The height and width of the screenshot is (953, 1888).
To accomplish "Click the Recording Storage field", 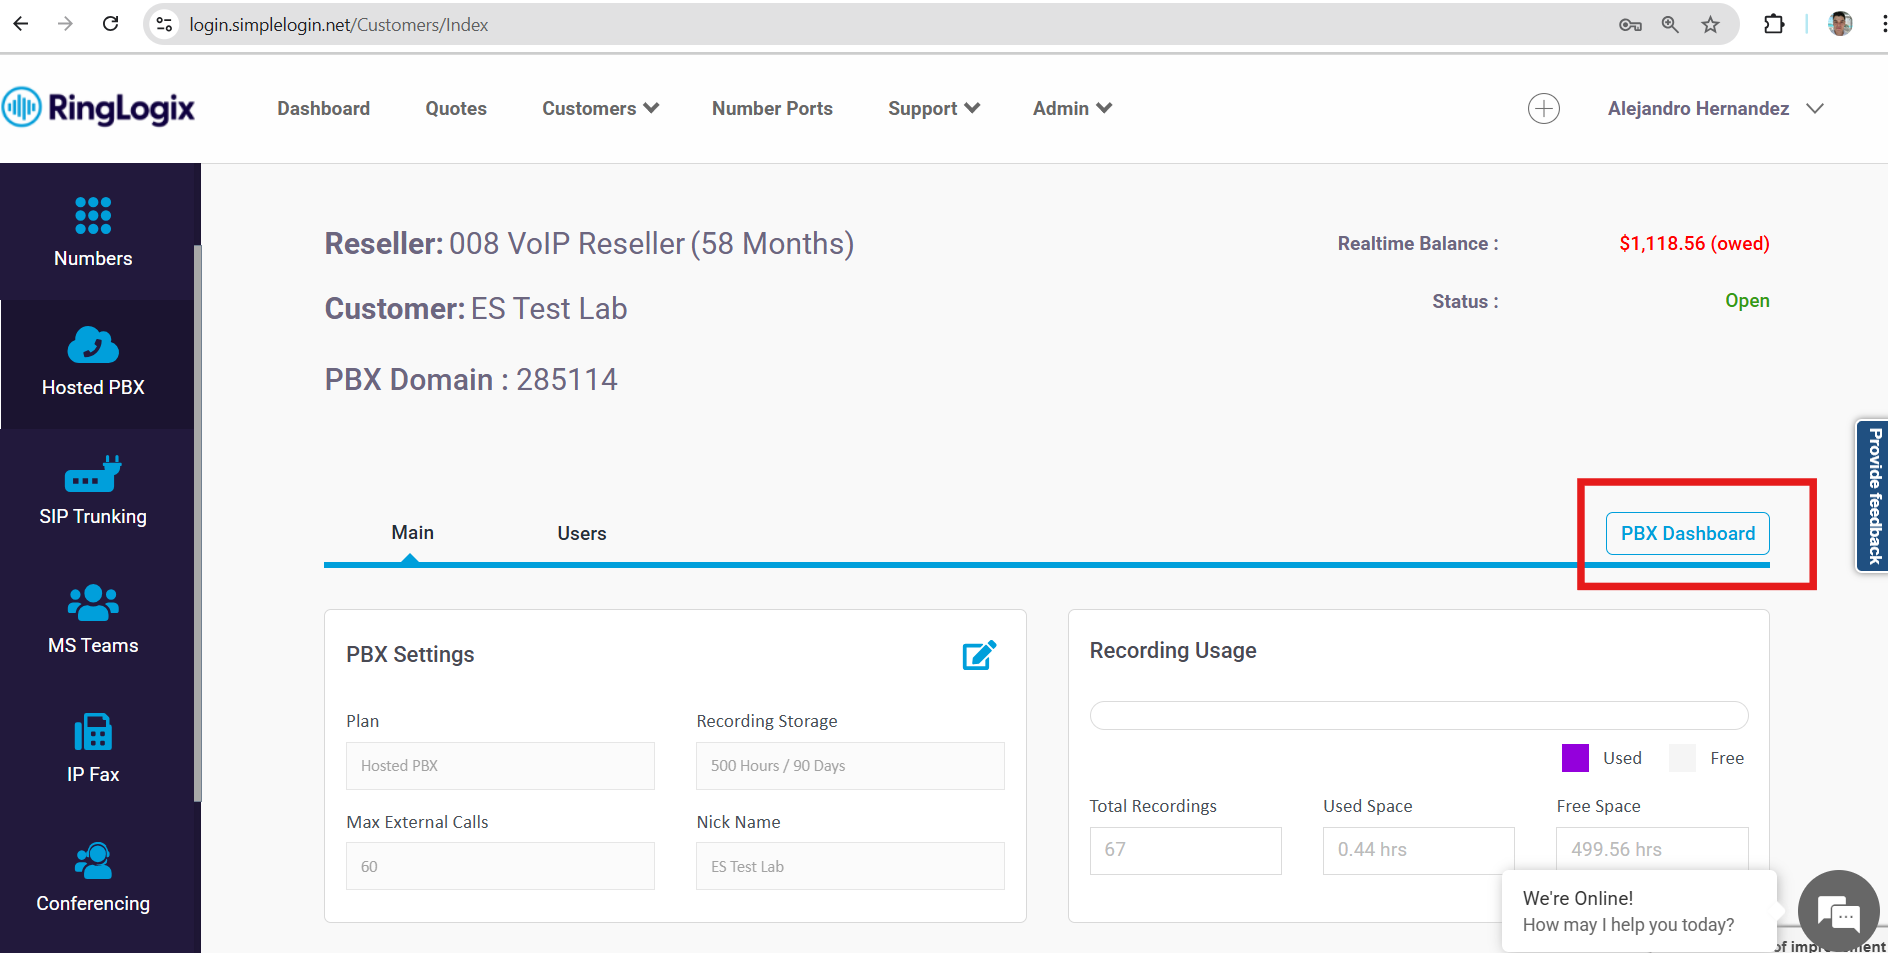I will point(850,766).
